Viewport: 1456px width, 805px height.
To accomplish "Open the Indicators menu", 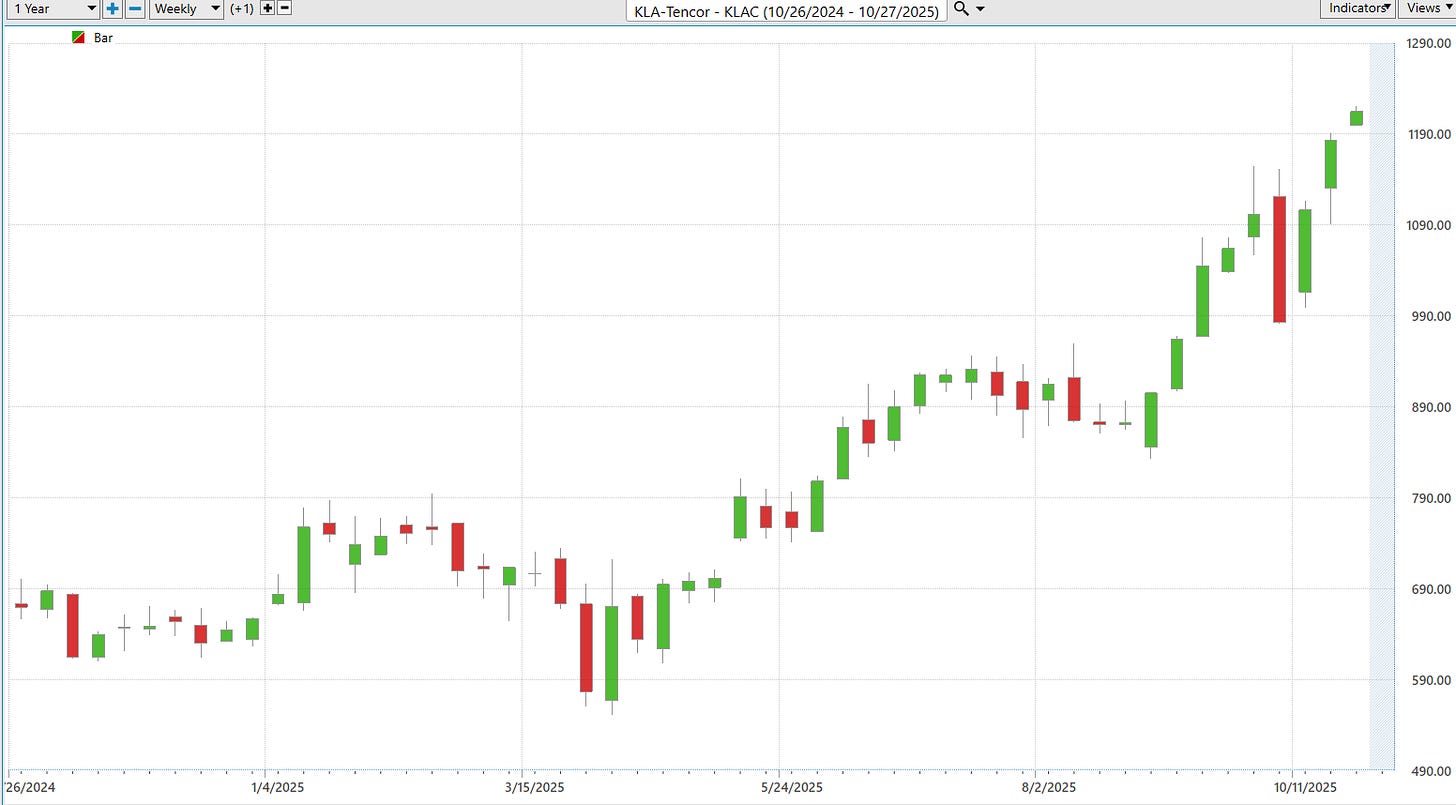I will [x=1357, y=8].
